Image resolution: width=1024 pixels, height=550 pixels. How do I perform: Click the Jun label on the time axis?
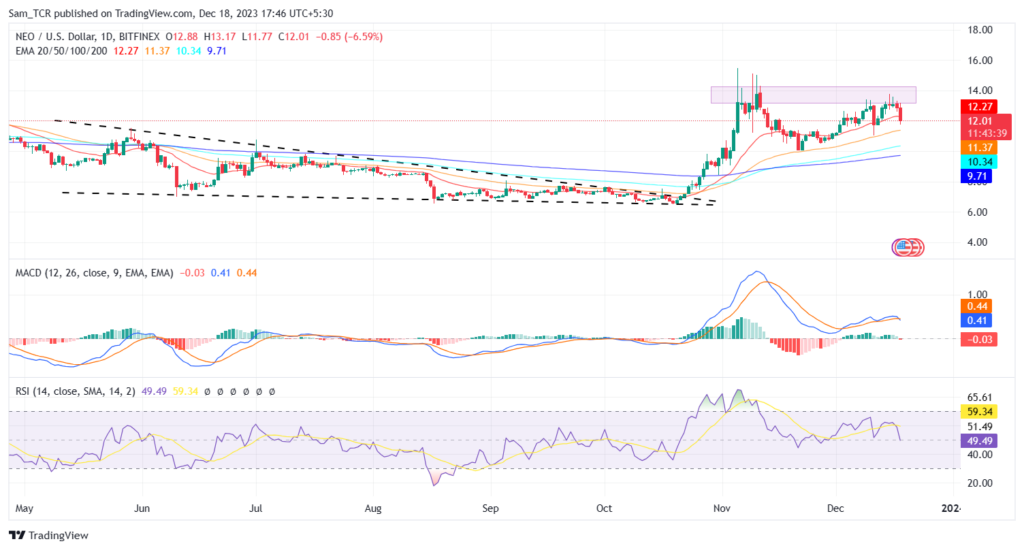[x=142, y=508]
